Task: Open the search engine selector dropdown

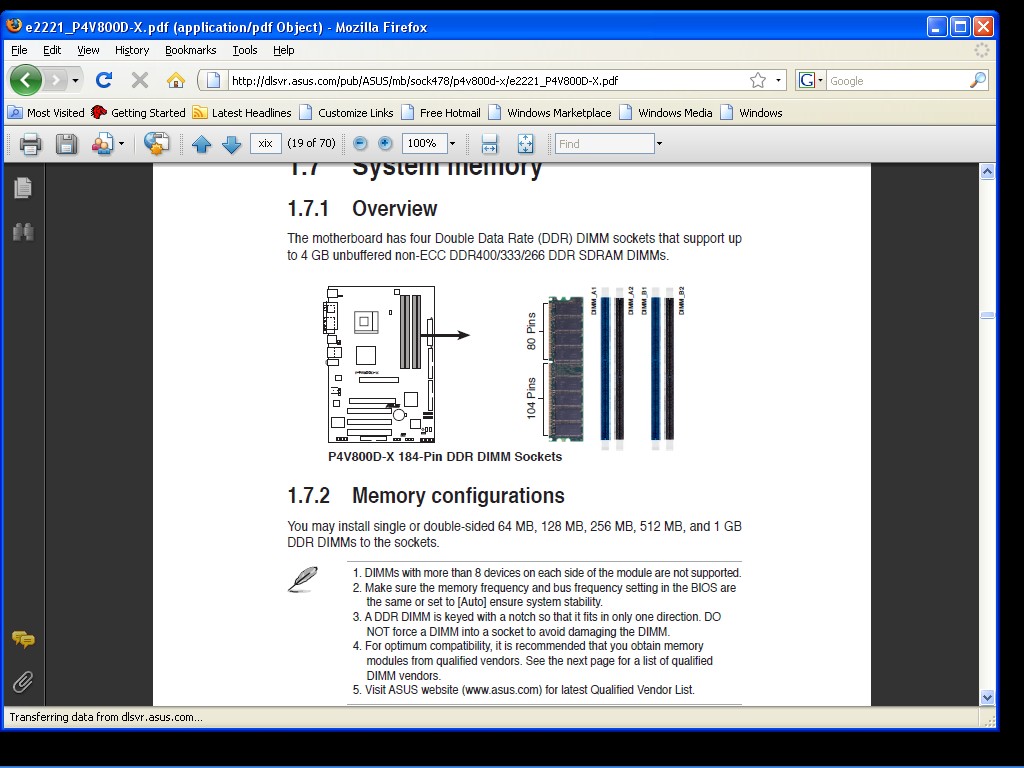Action: pos(810,80)
